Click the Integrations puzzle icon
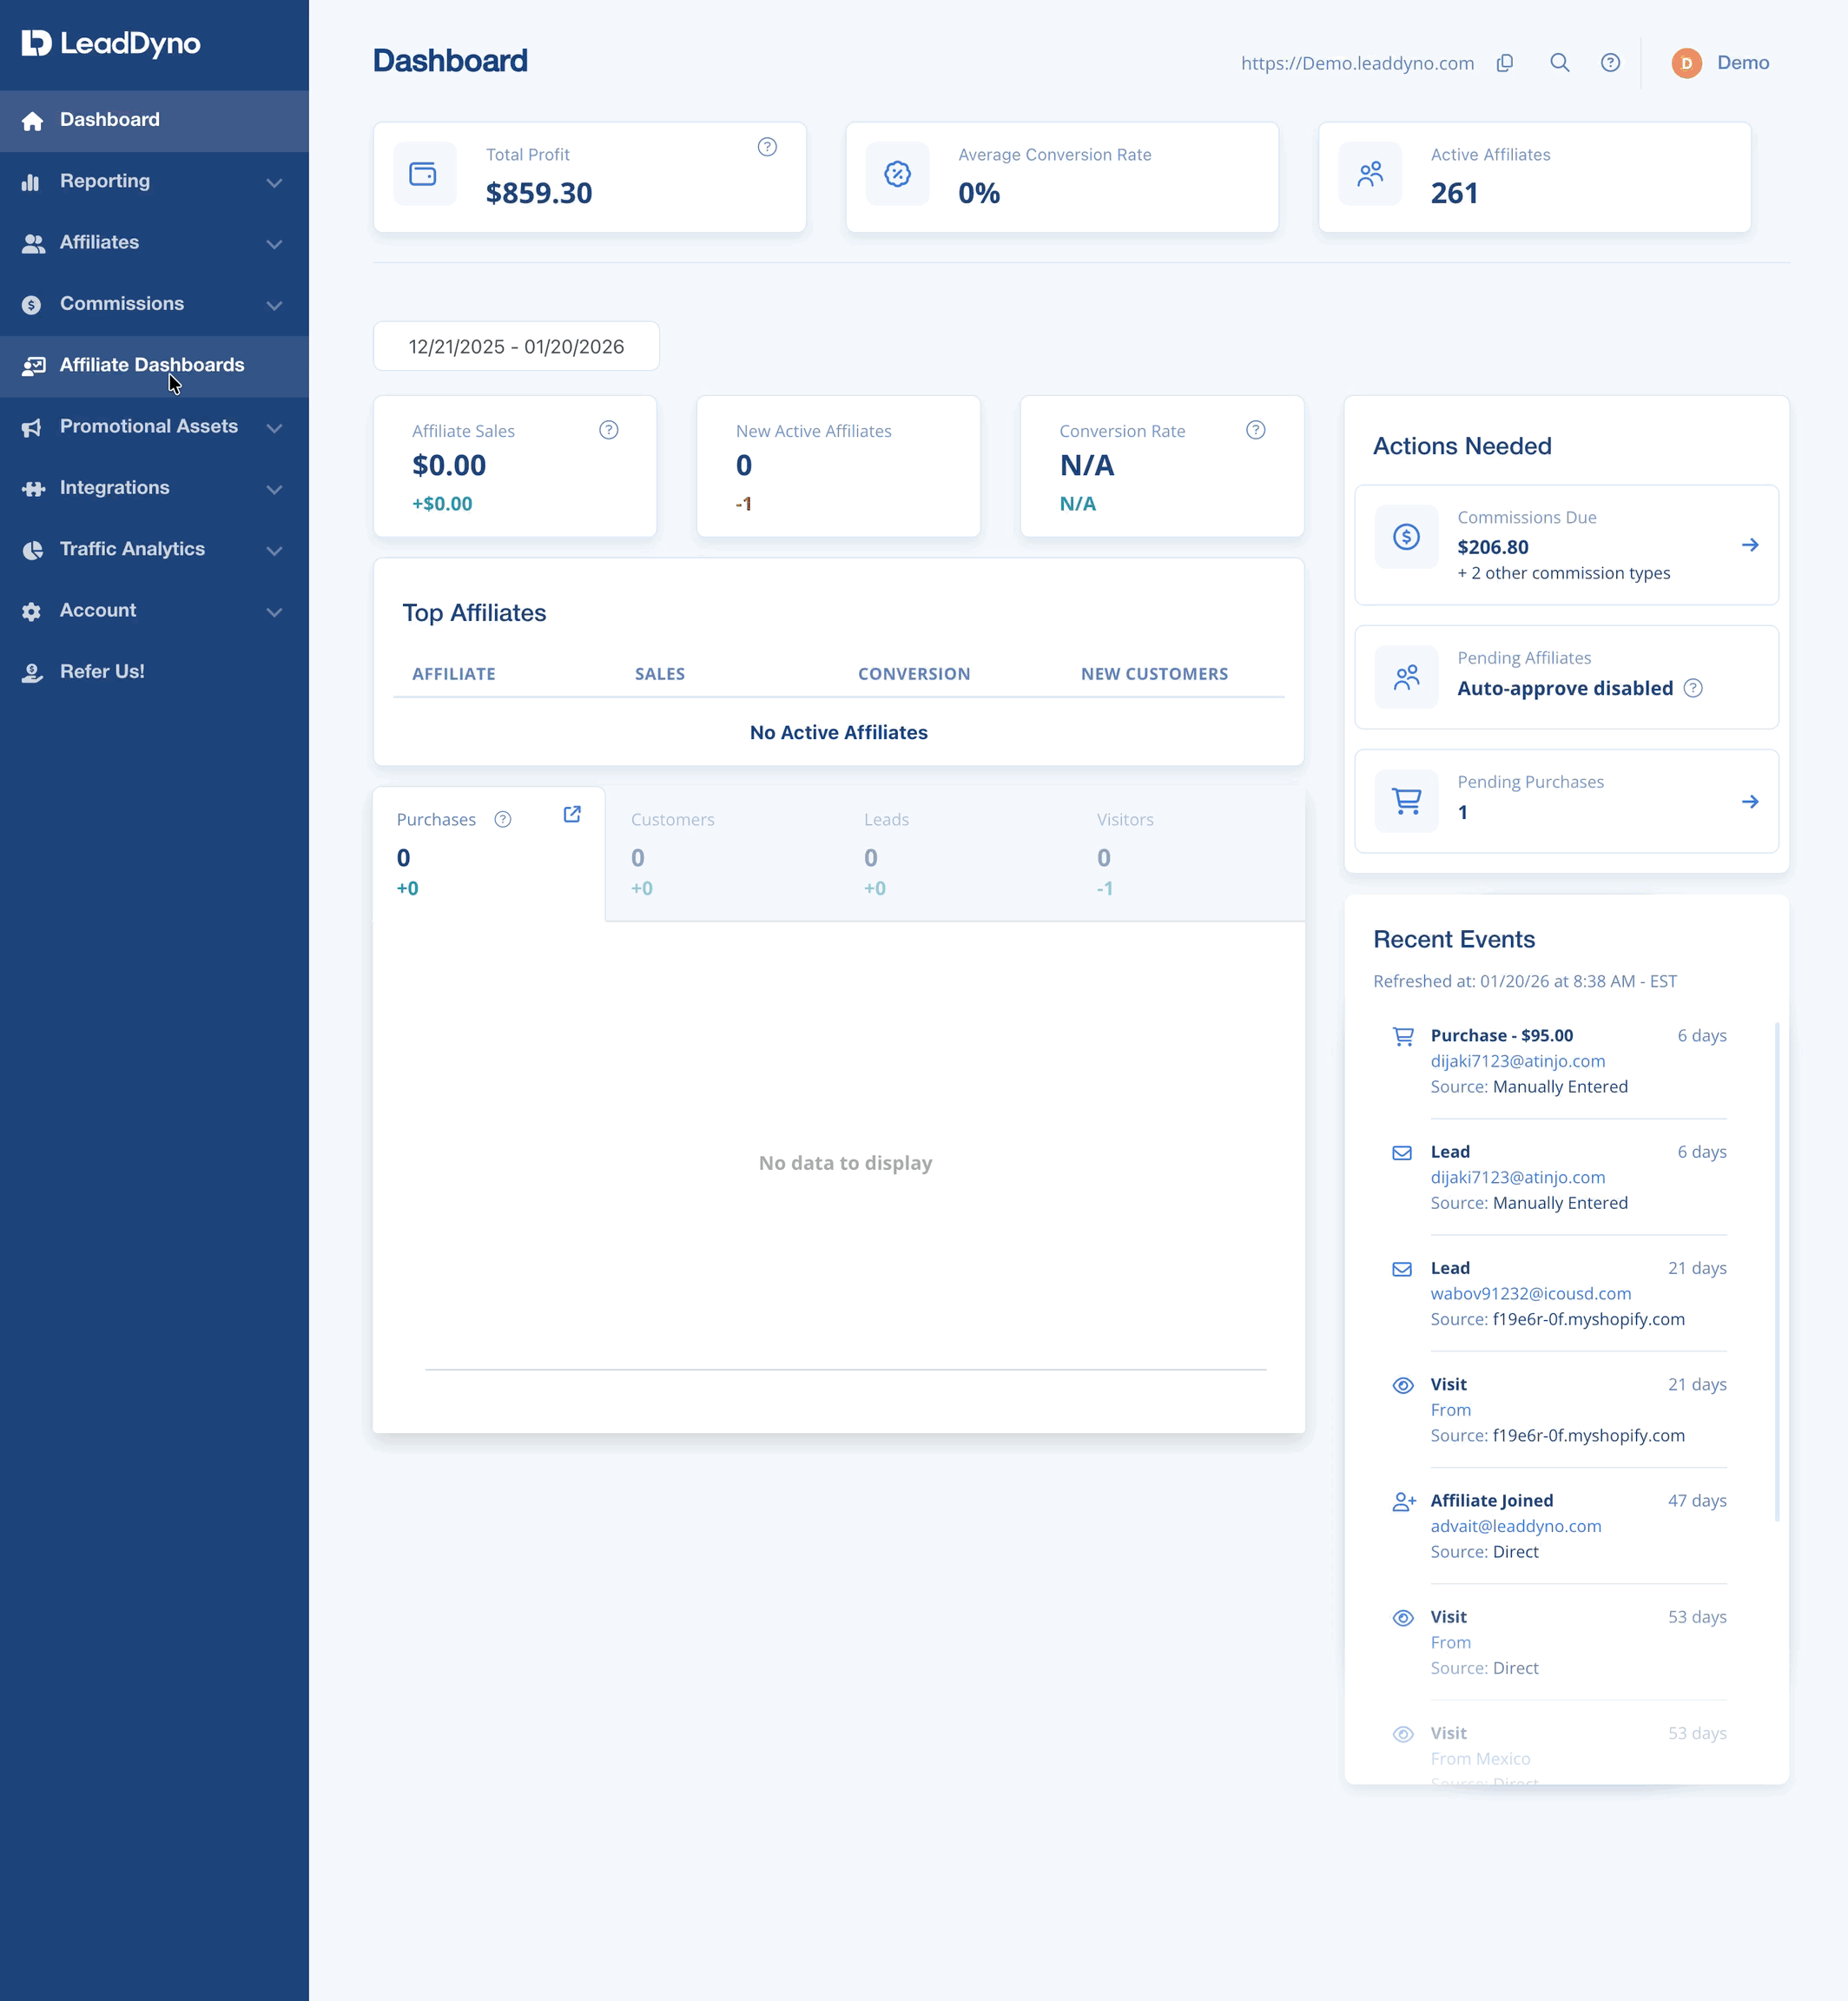 click(33, 489)
